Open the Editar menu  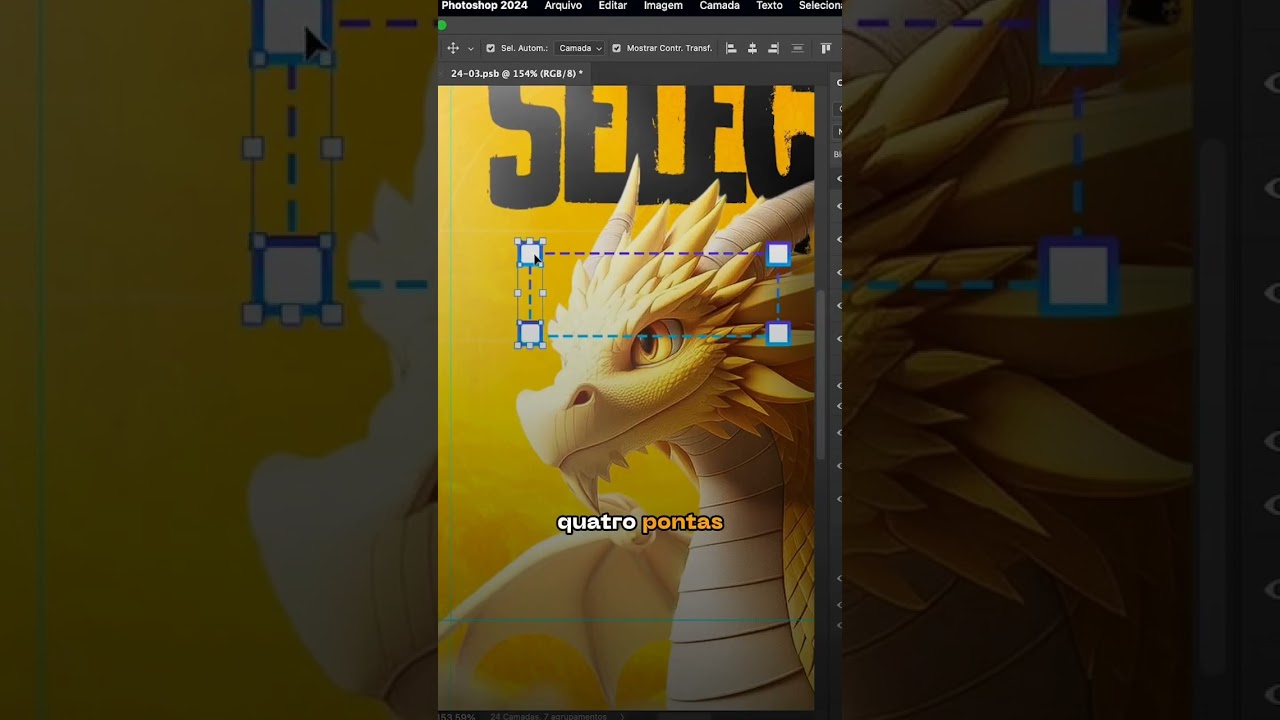(613, 6)
